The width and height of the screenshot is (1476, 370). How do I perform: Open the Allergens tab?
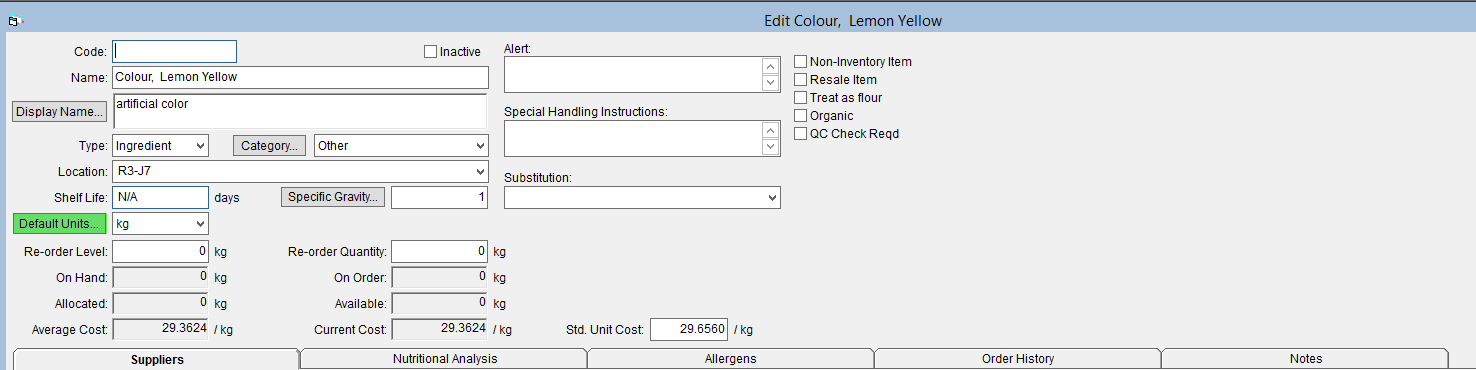tap(731, 359)
